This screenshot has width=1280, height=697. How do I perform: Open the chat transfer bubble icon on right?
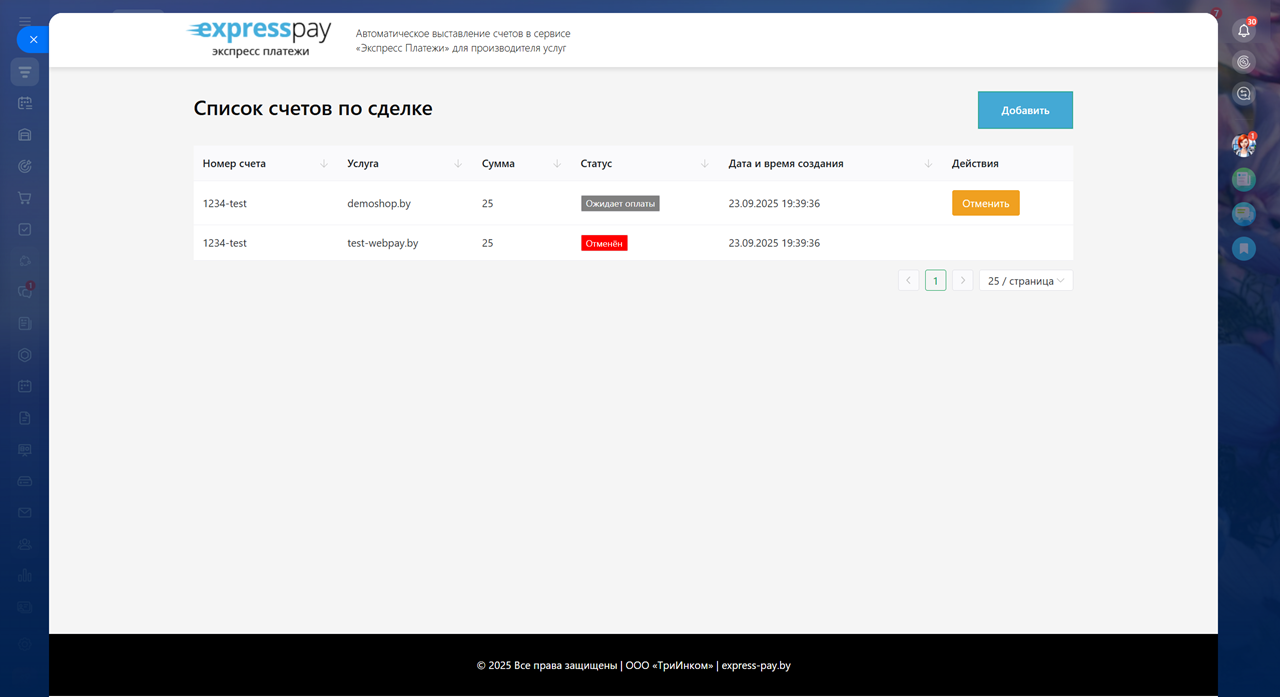click(1244, 94)
